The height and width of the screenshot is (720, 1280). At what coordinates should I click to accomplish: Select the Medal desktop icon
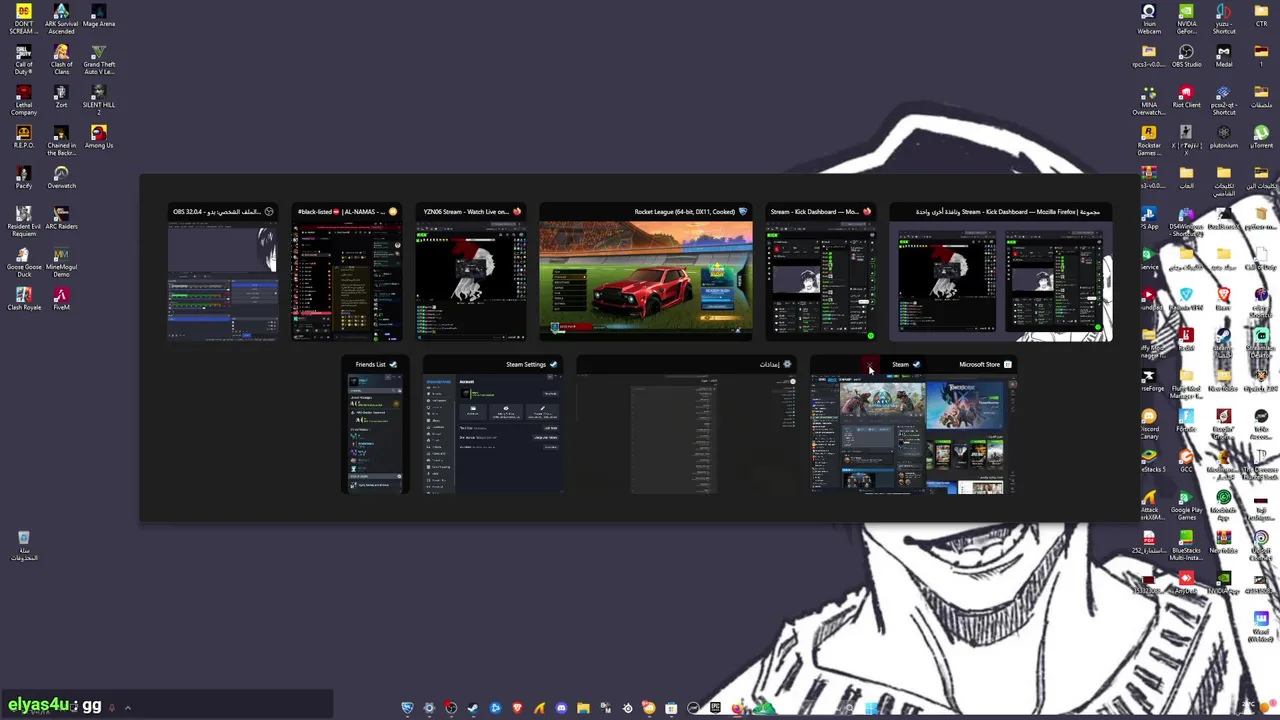click(x=1224, y=57)
